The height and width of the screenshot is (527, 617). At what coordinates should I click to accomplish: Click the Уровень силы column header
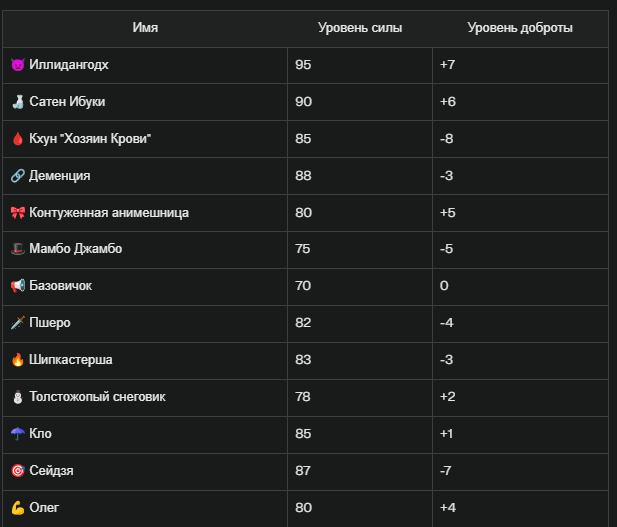click(360, 28)
